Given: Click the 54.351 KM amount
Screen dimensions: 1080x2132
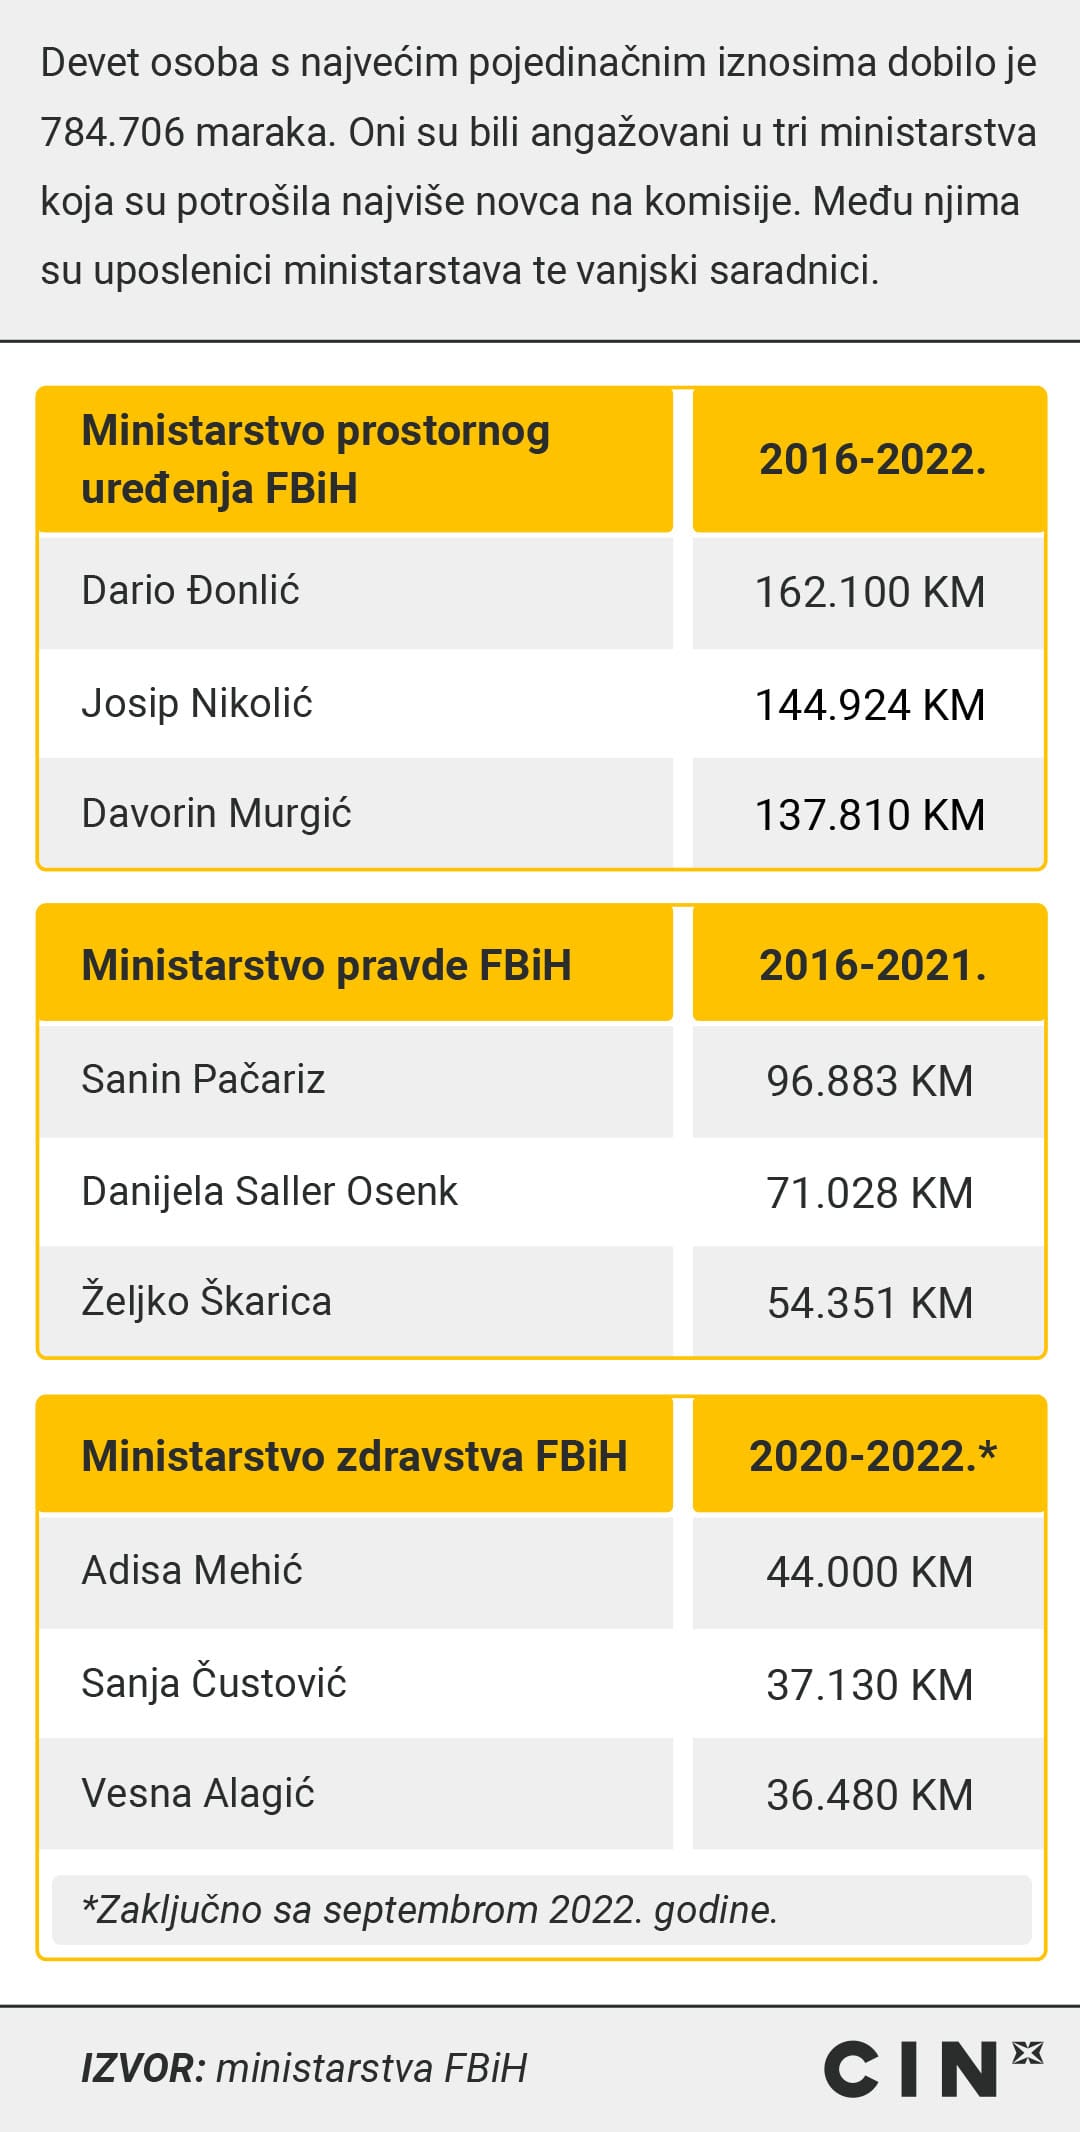Looking at the screenshot, I should (x=869, y=1302).
